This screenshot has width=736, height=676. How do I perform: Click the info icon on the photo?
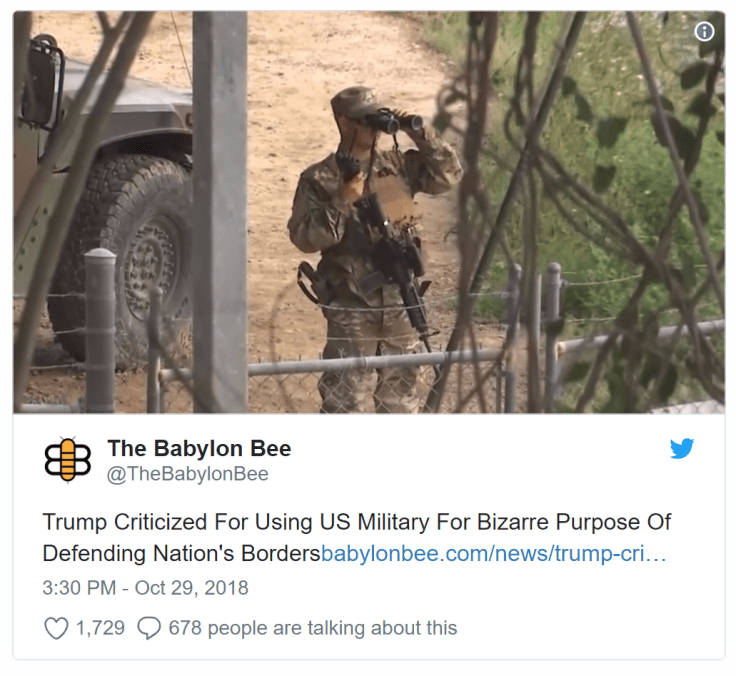pyautogui.click(x=704, y=32)
